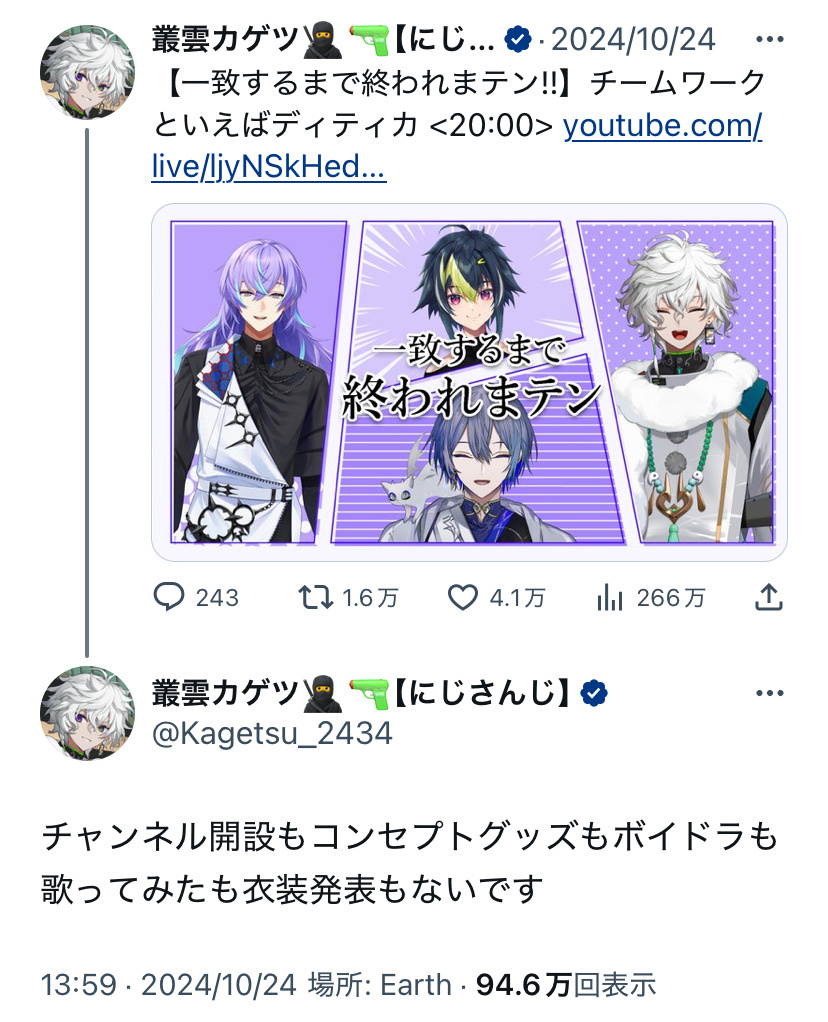Open the 2024/10/24 date on top tweet
Image resolution: width=828 pixels, height=1022 pixels.
[x=633, y=40]
